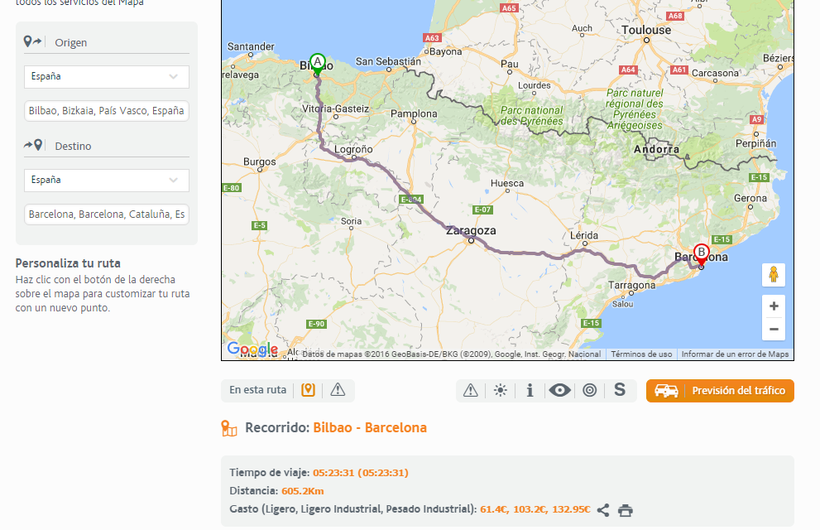Click the Logroño label on the map
The height and width of the screenshot is (530, 820).
coord(354,149)
